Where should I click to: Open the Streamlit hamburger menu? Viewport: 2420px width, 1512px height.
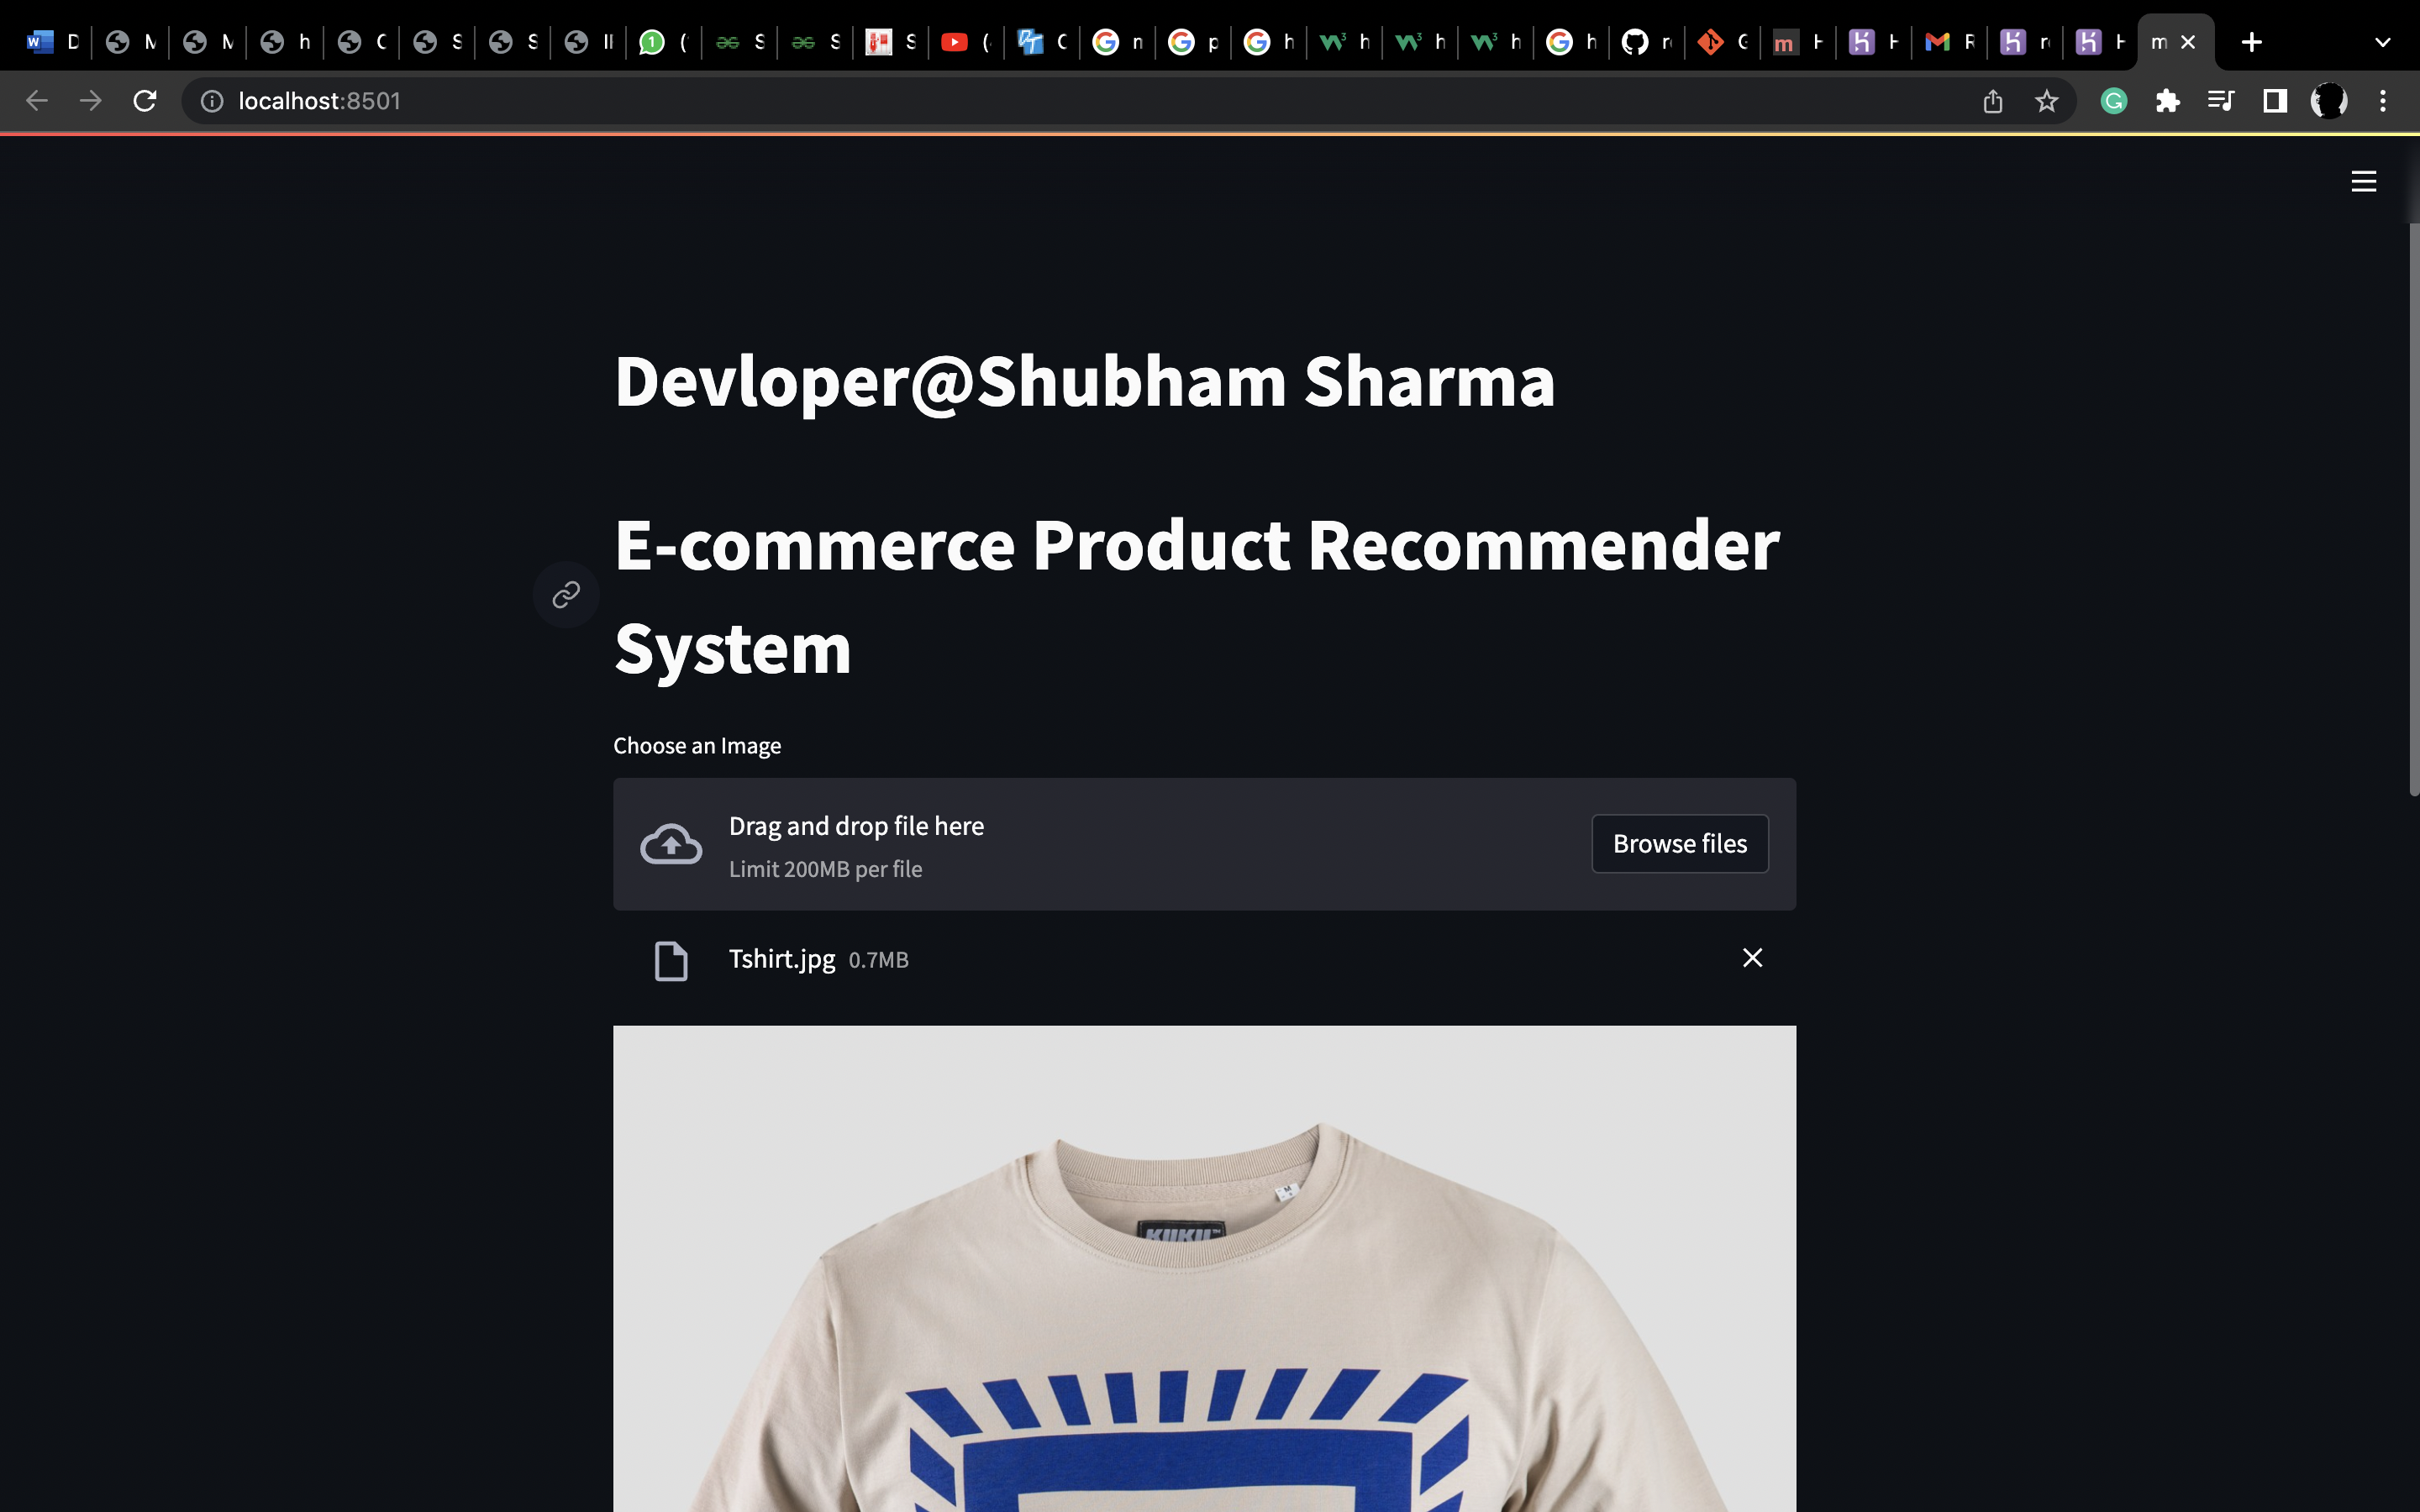point(2364,181)
